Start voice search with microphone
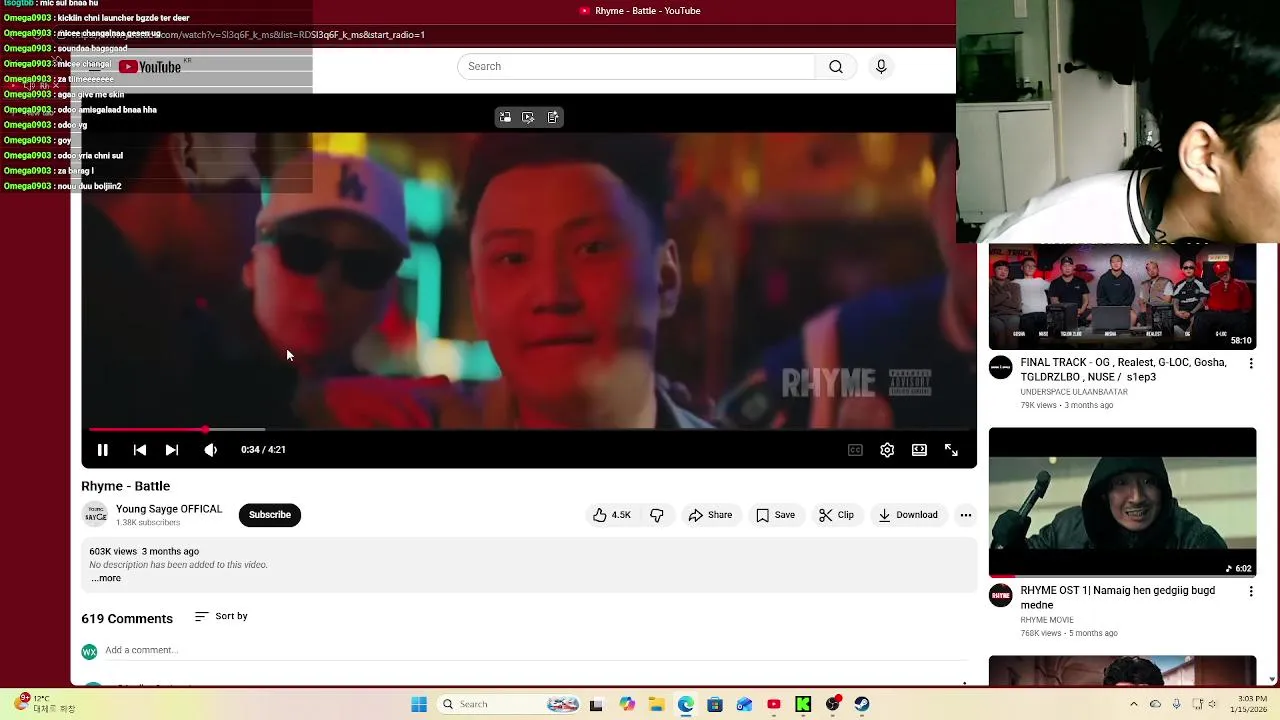This screenshot has height=720, width=1280. coord(881,66)
